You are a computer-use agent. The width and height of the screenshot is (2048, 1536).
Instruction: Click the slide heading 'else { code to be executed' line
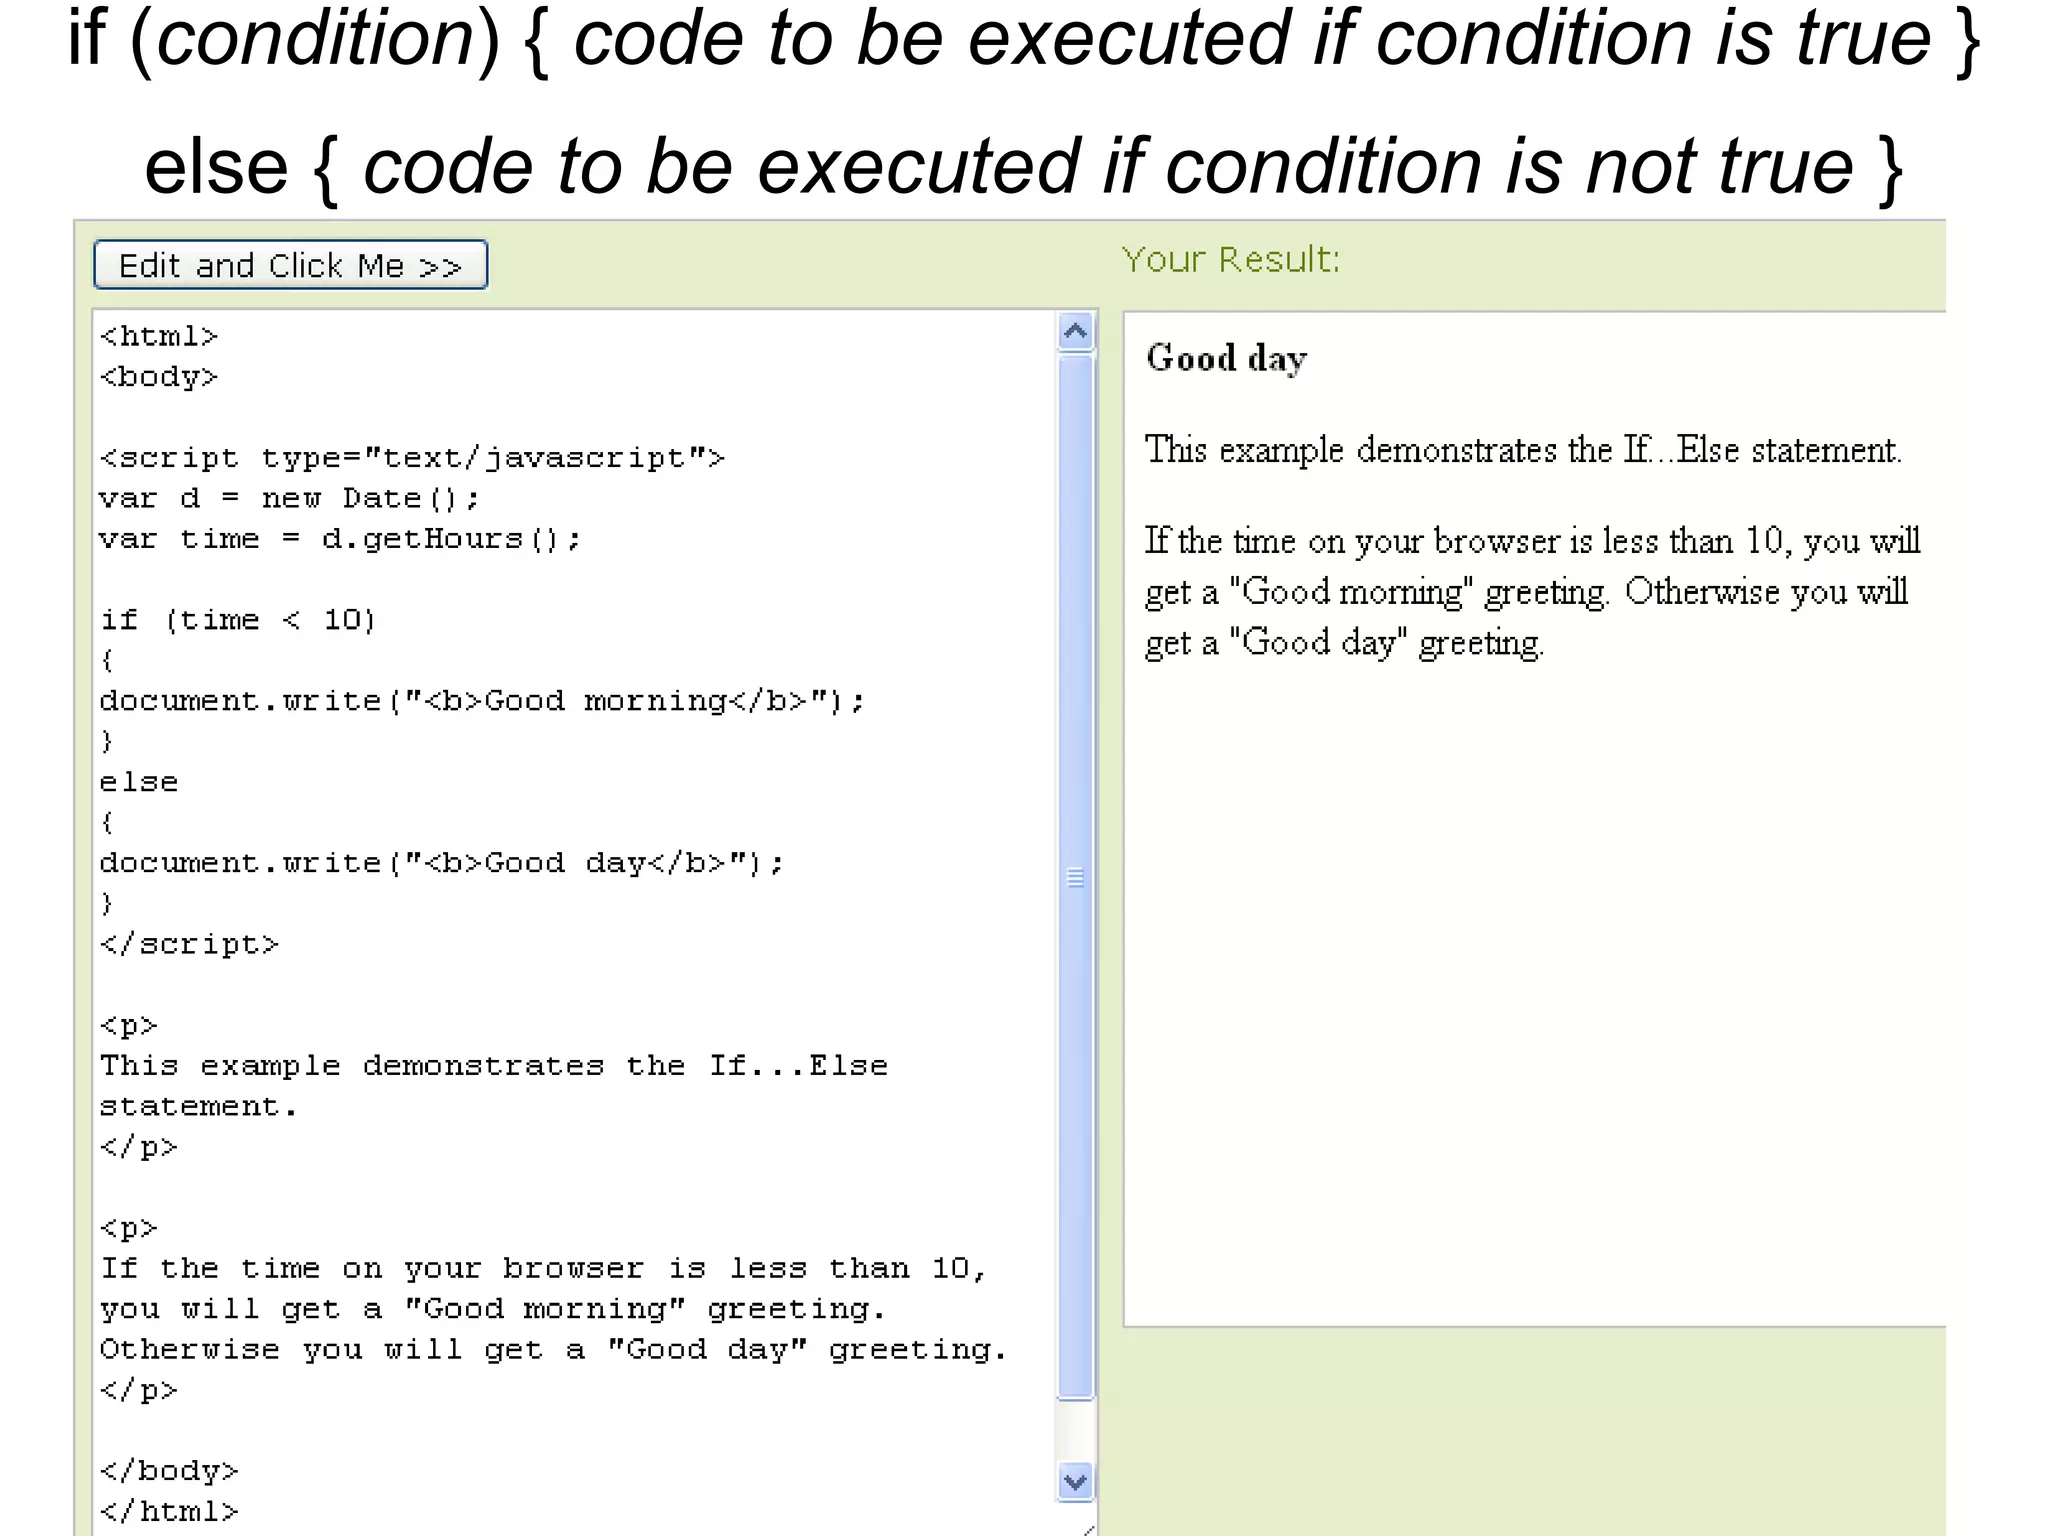click(1024, 167)
